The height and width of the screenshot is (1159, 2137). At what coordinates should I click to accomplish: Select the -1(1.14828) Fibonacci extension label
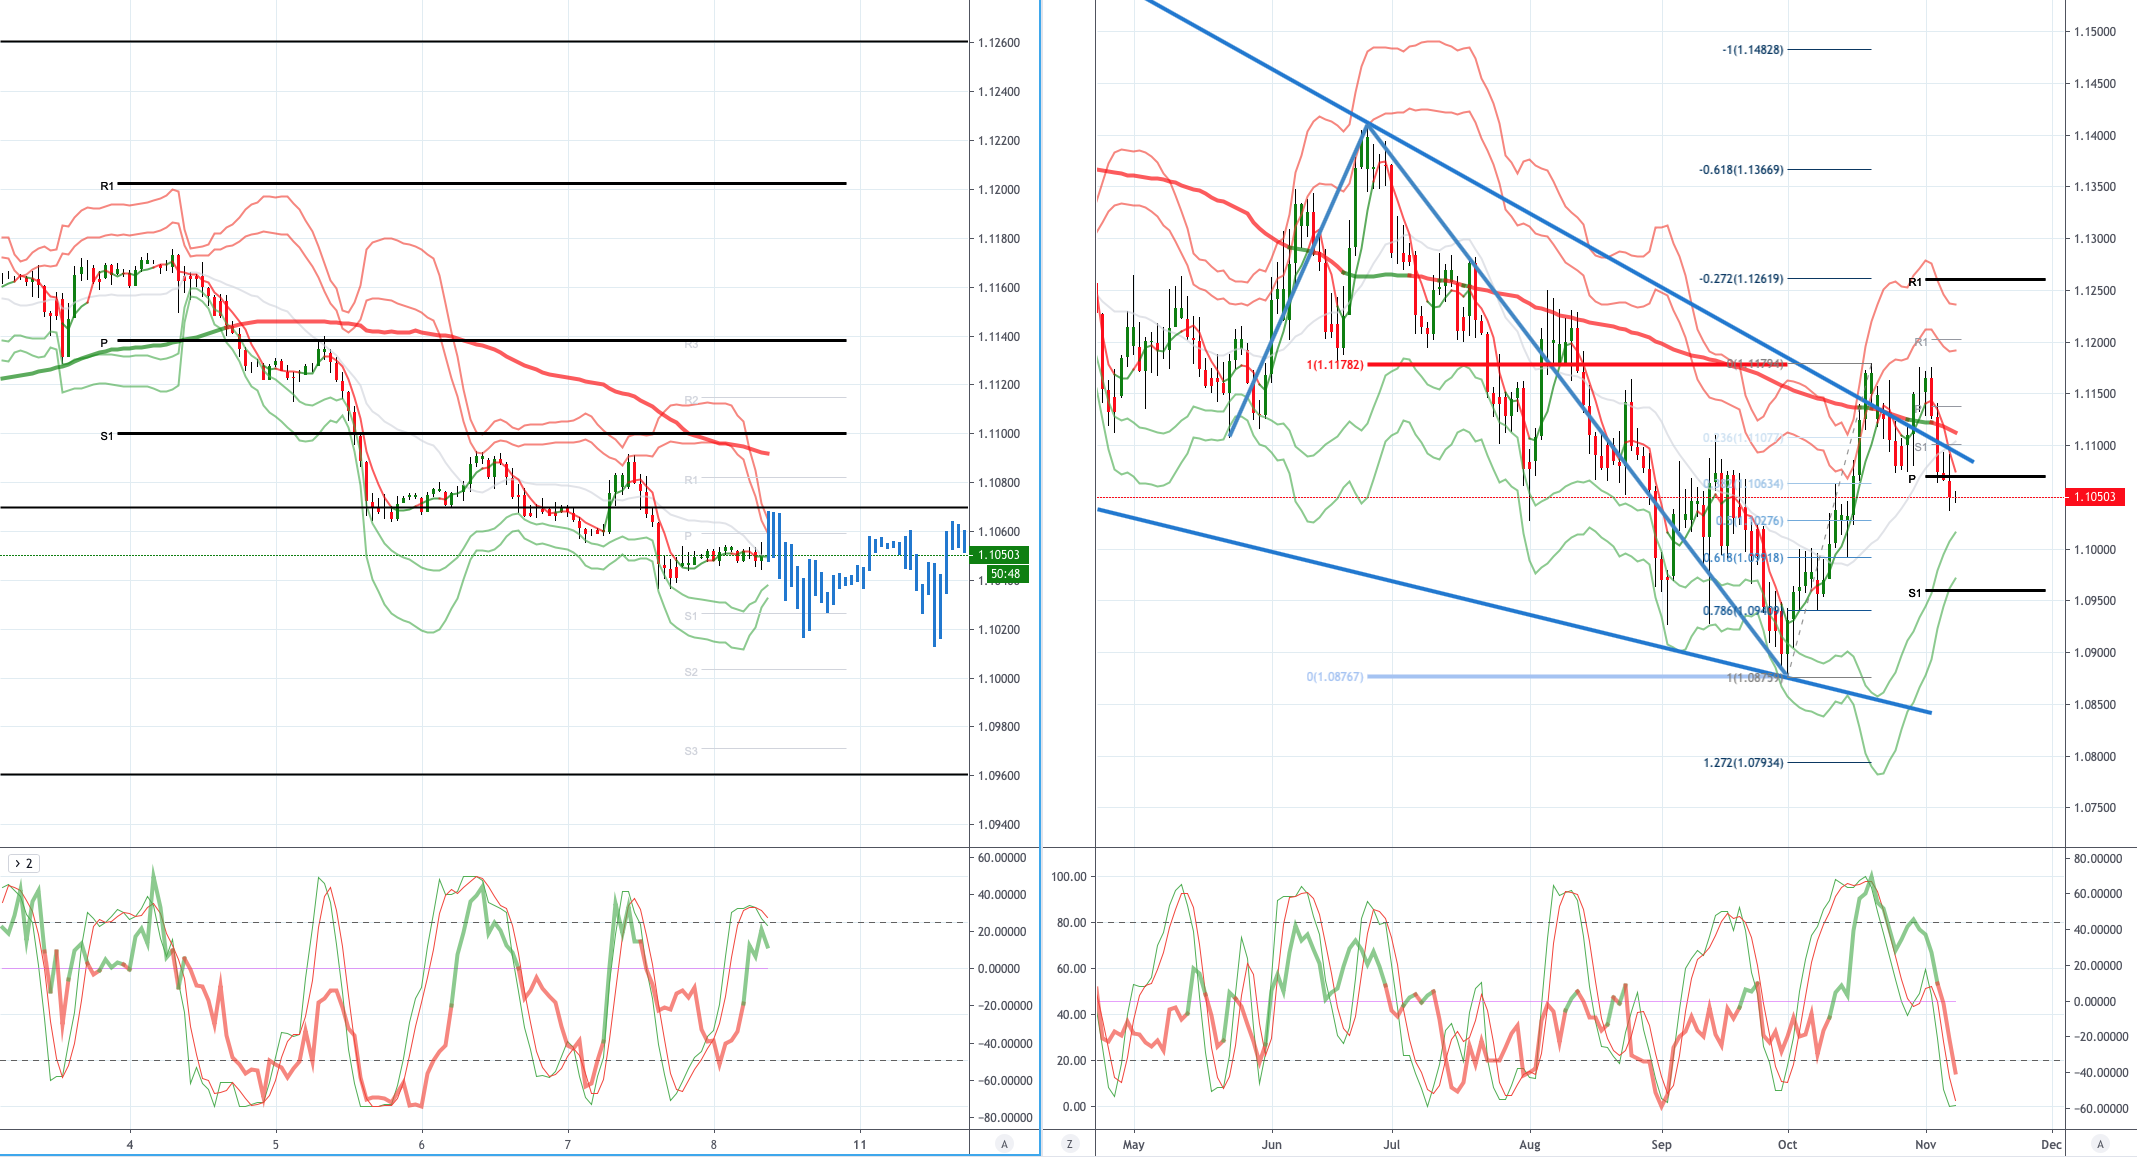1753,50
